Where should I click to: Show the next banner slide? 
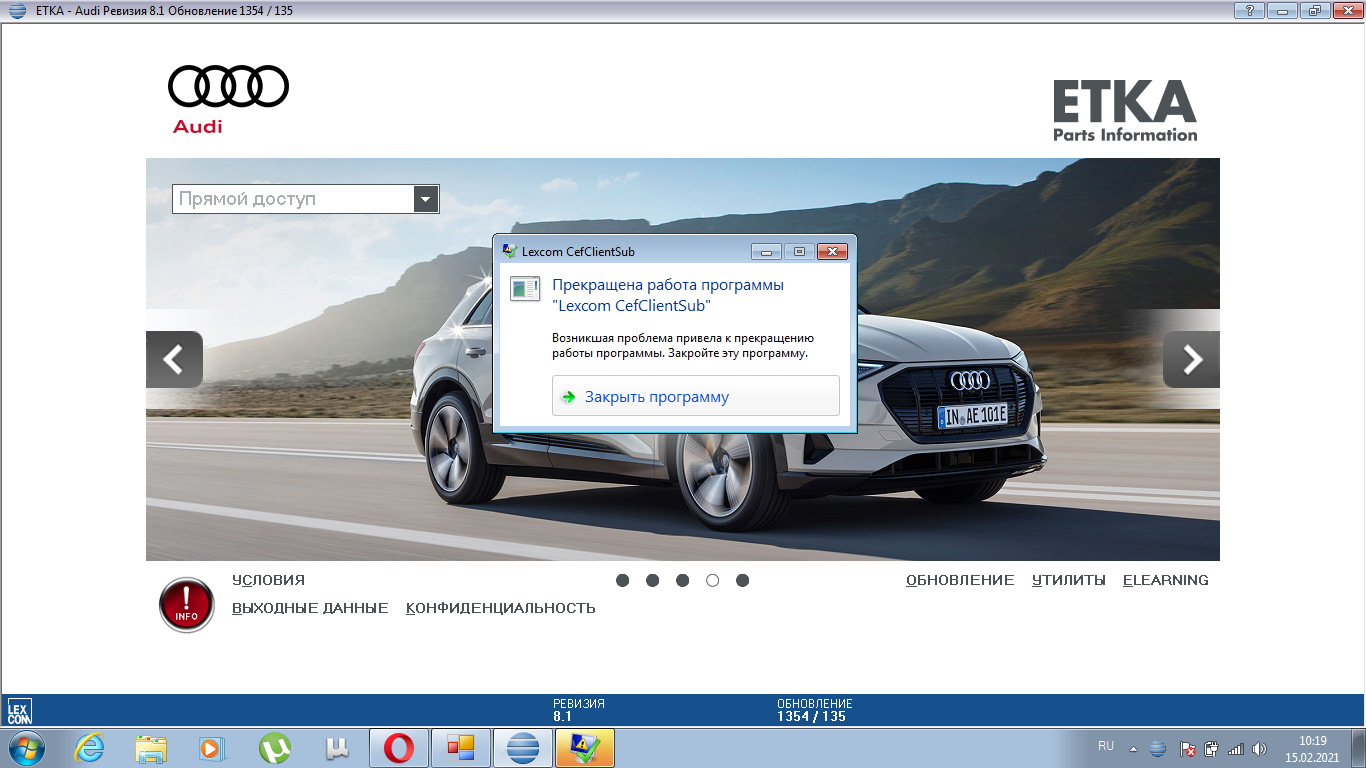point(1191,359)
